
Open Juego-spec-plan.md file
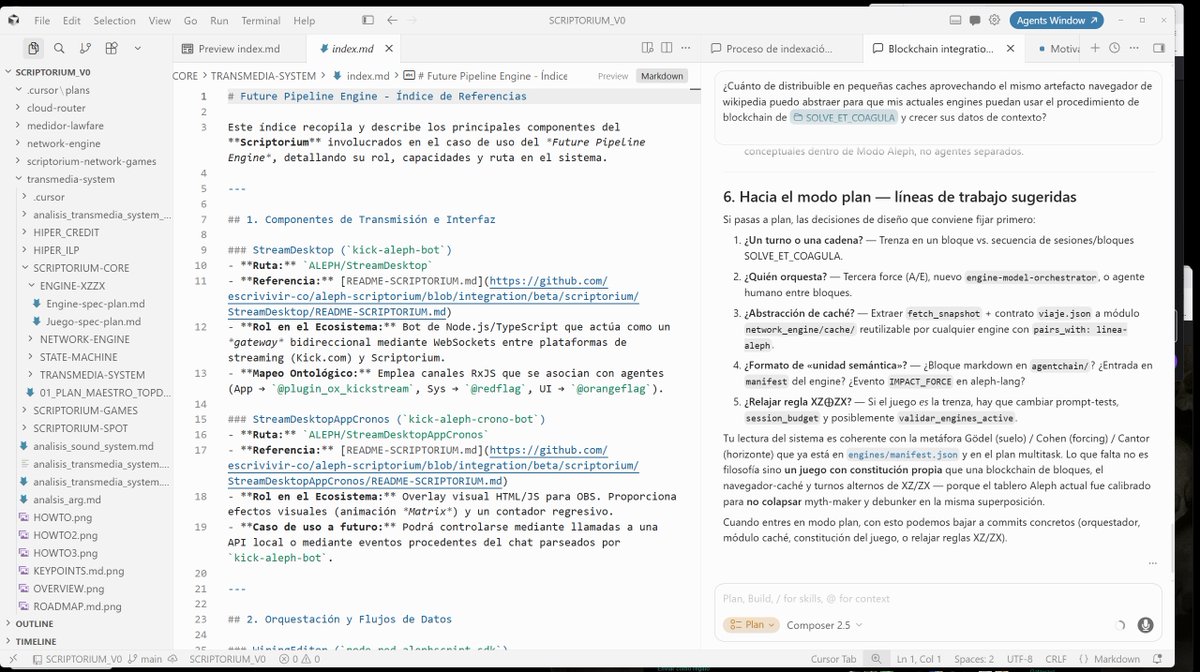(x=92, y=322)
